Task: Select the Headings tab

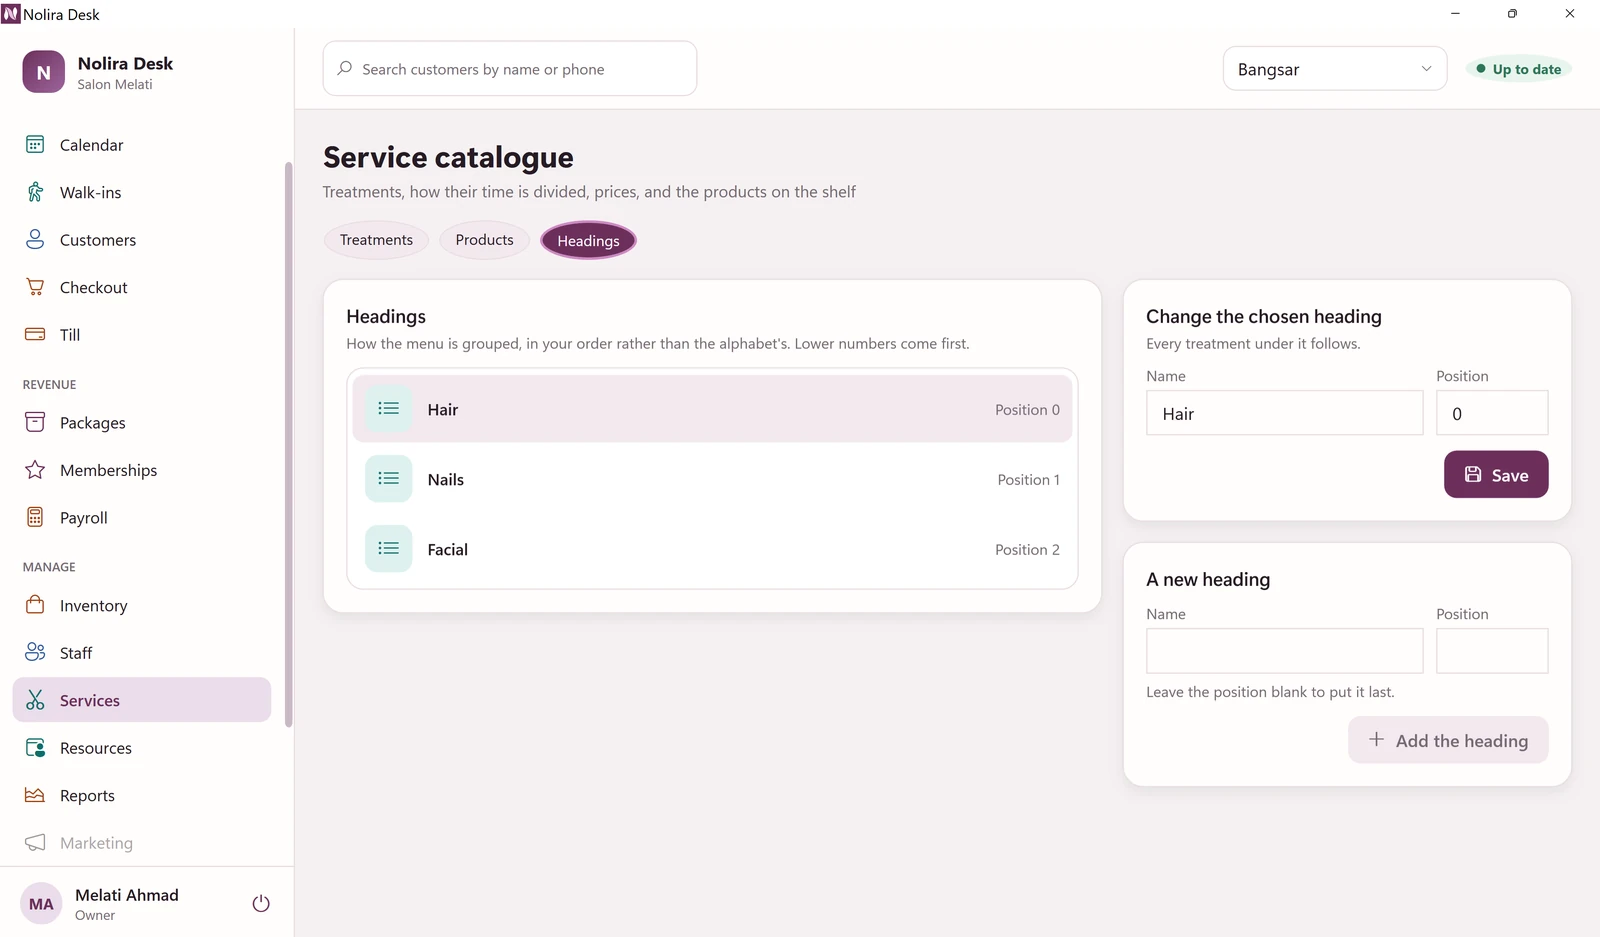Action: point(588,241)
